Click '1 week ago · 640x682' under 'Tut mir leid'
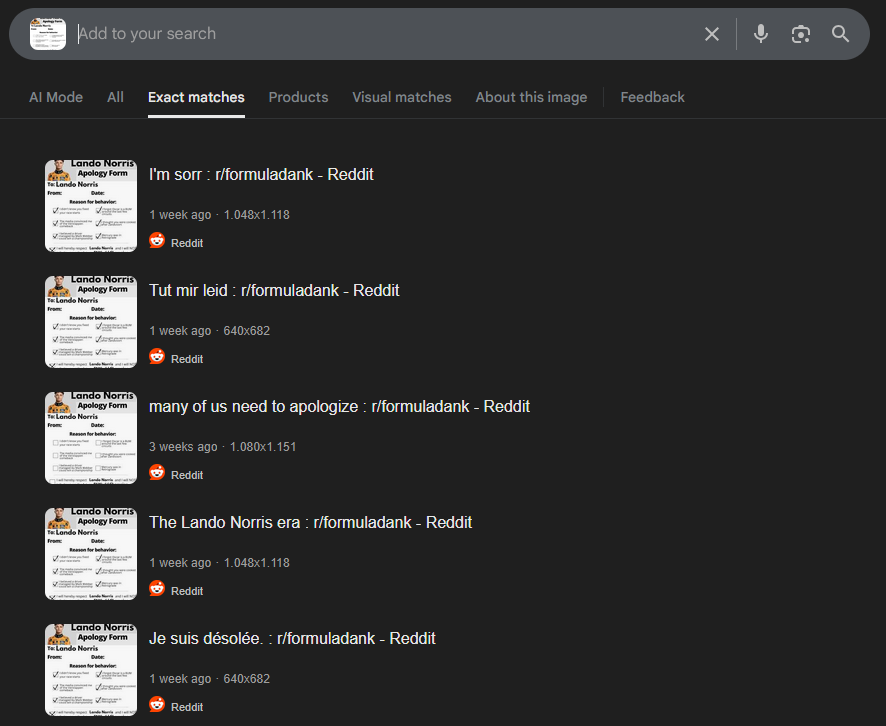Viewport: 886px width, 726px height. coord(210,331)
